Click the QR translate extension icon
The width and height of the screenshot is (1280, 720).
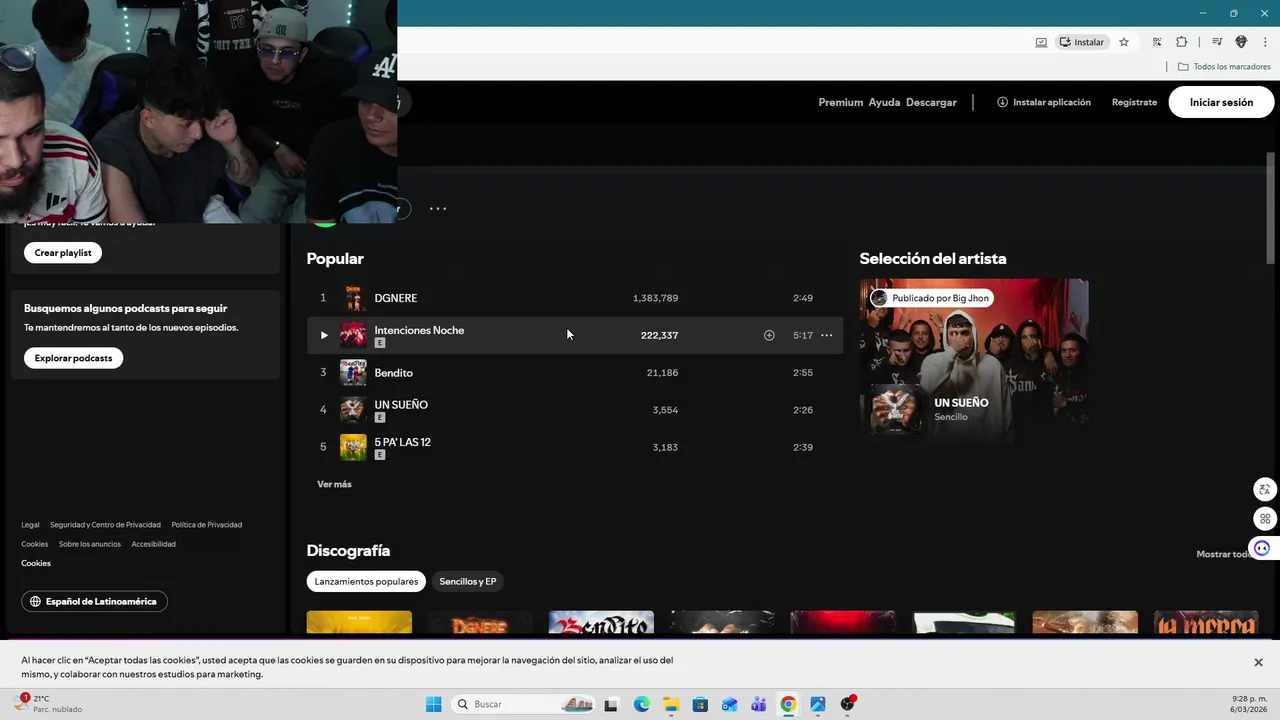tap(1157, 42)
